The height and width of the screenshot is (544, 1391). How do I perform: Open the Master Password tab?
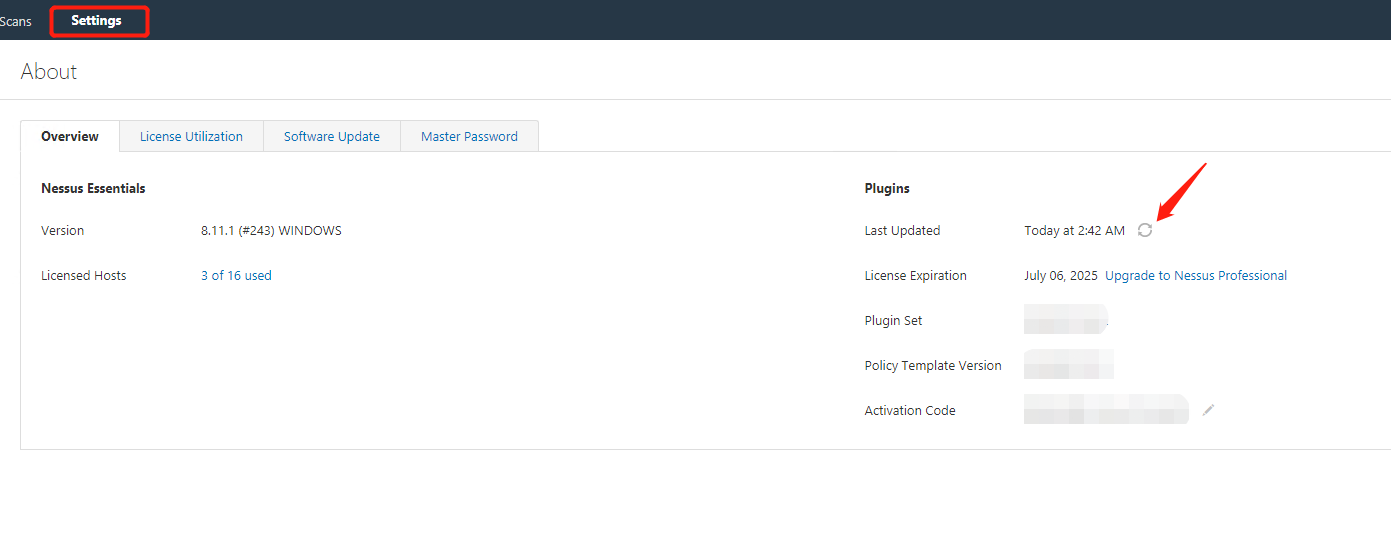[x=469, y=136]
